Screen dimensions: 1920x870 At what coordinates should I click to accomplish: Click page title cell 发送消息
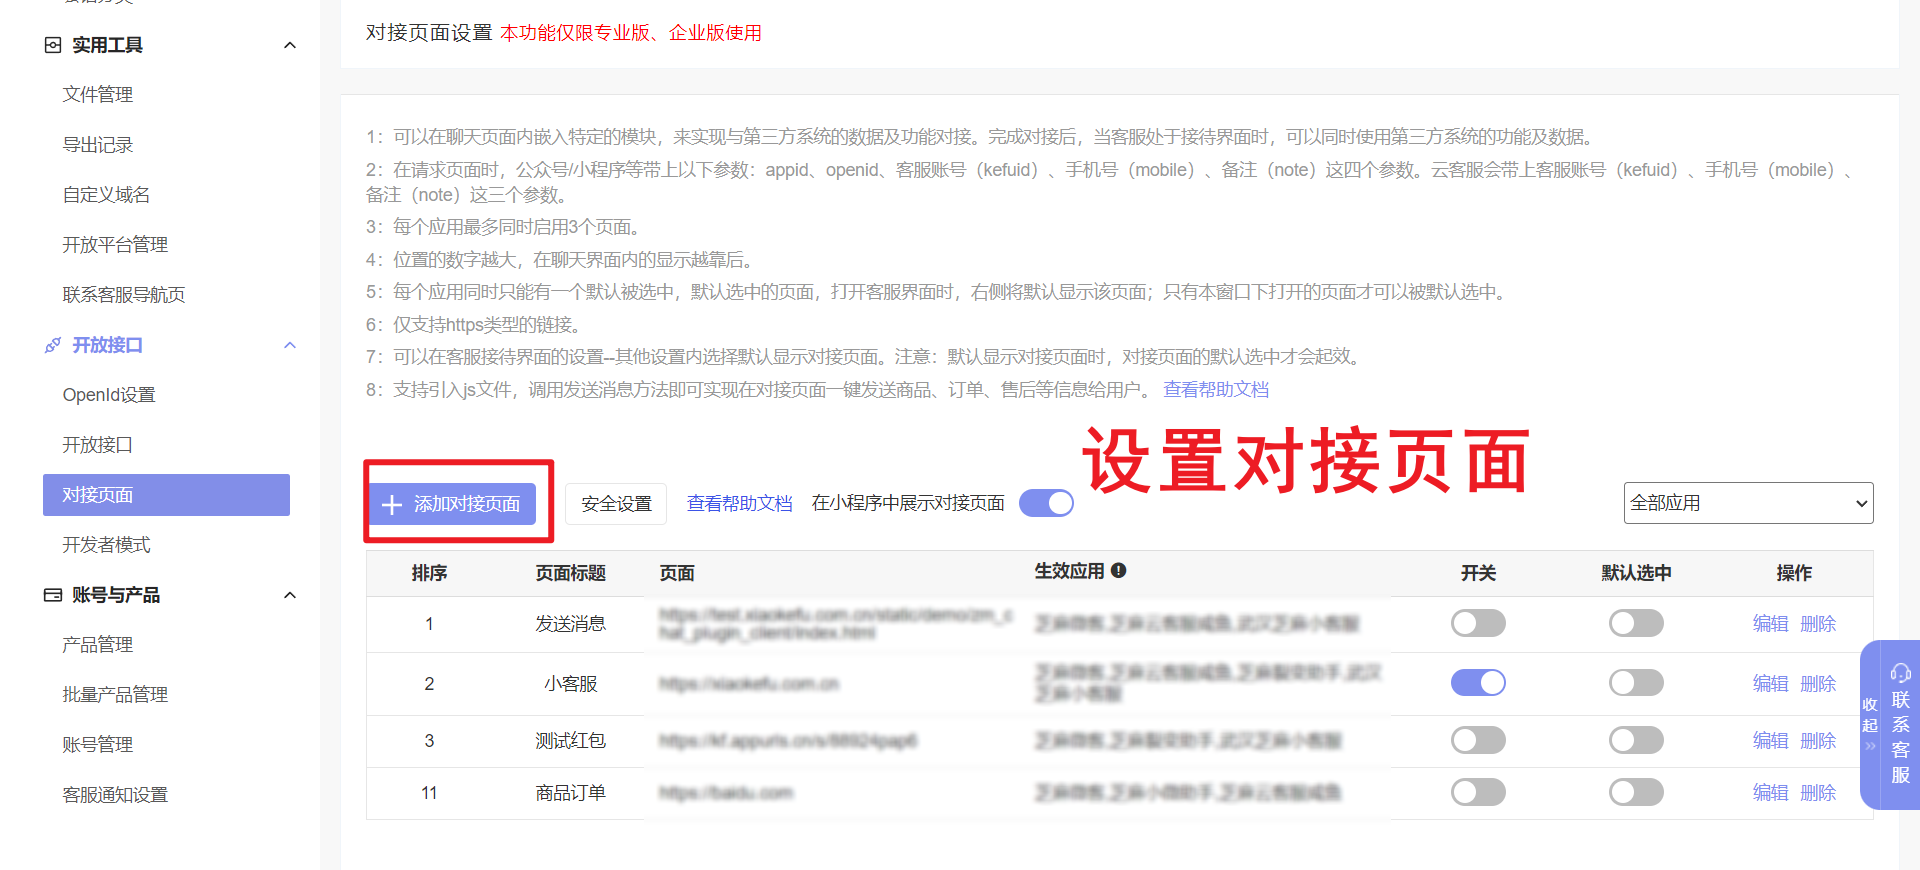coord(571,623)
